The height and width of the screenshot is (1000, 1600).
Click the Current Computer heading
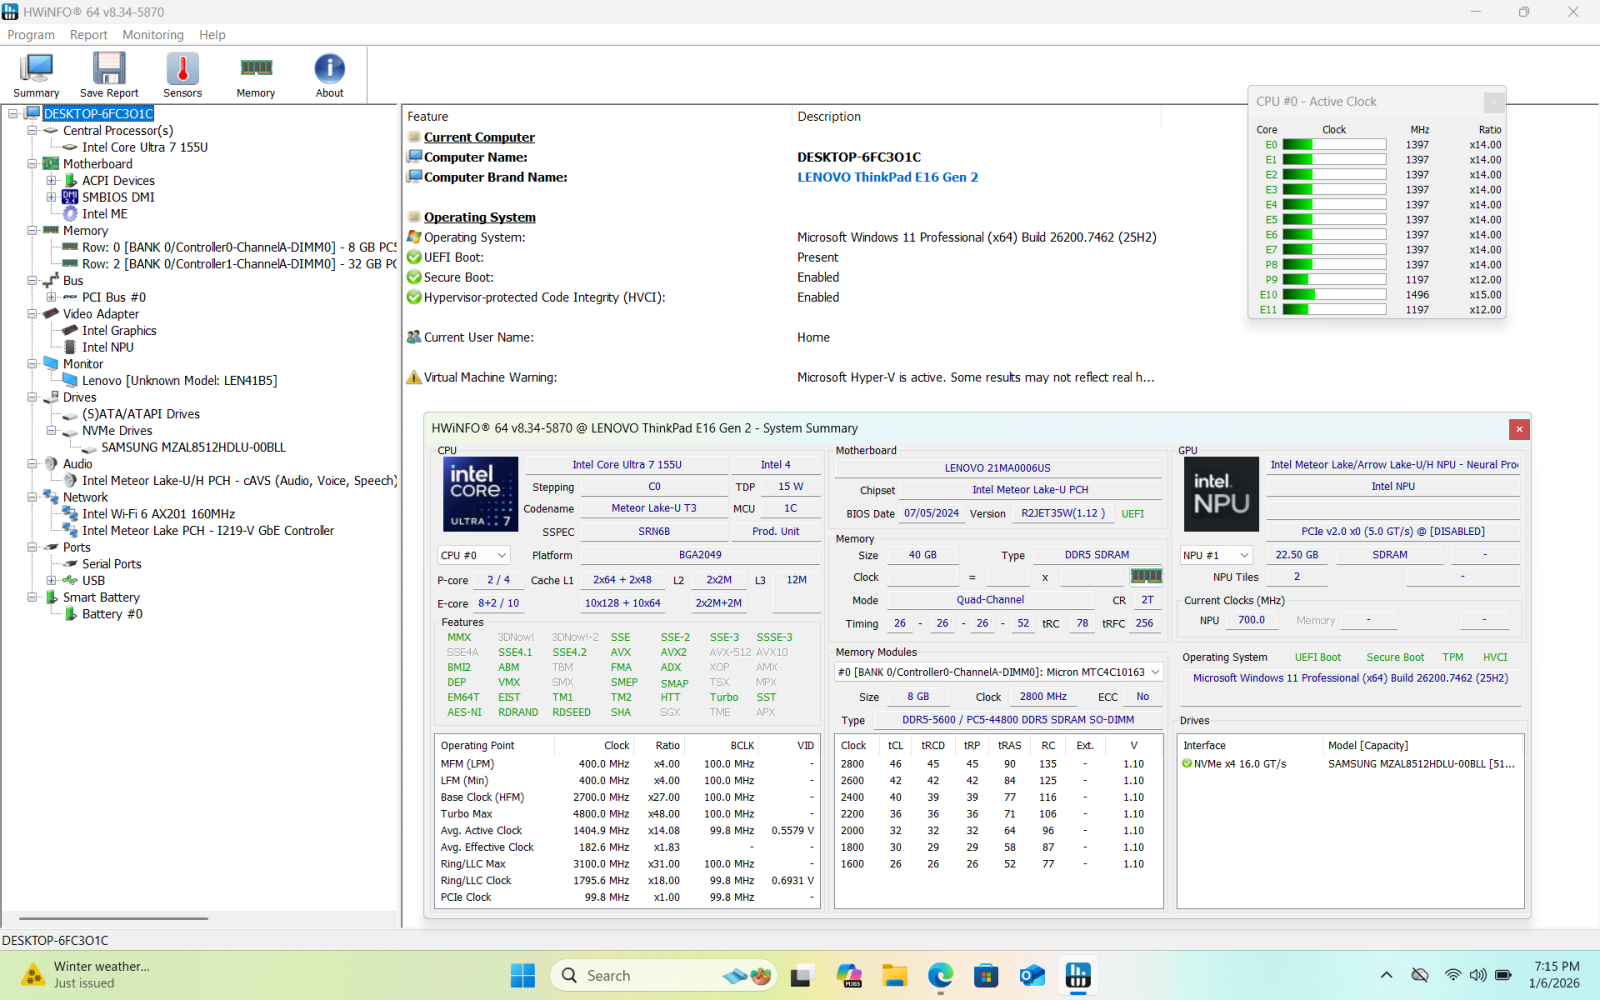click(479, 137)
